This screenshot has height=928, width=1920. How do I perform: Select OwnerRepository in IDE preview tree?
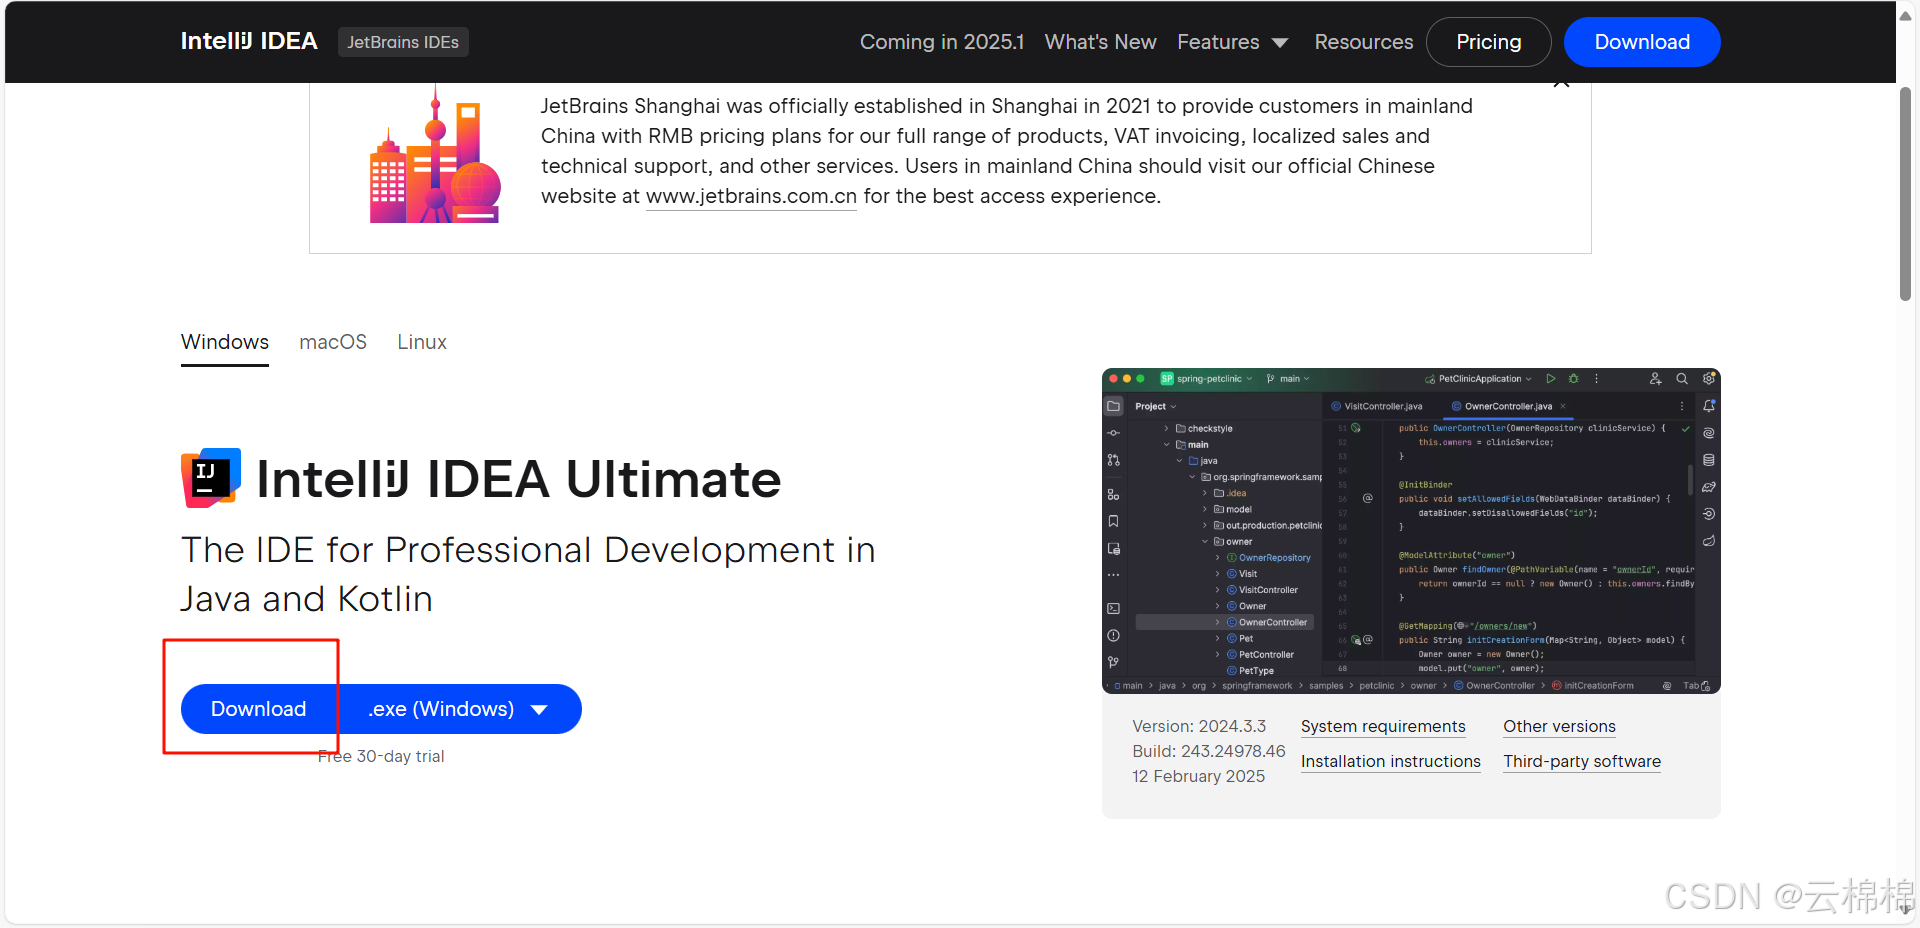click(x=1268, y=558)
